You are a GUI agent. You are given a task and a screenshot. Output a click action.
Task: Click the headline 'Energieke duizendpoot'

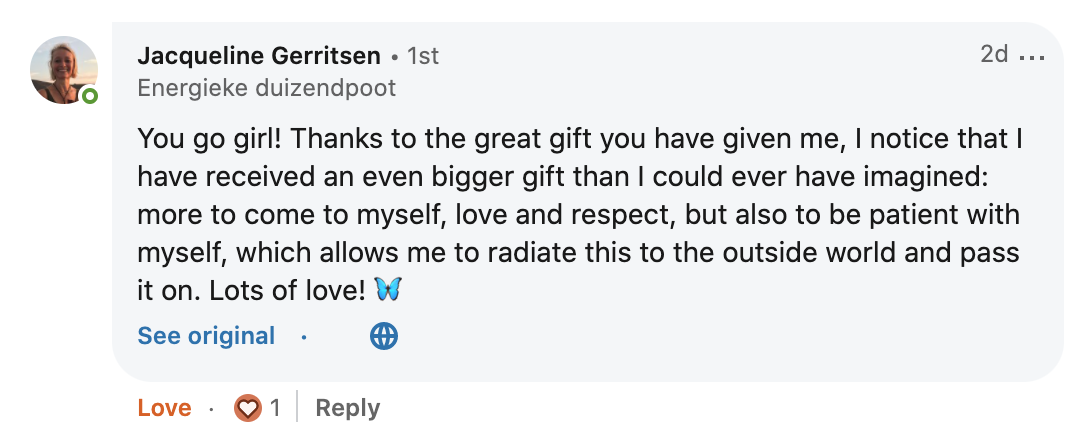(x=266, y=88)
